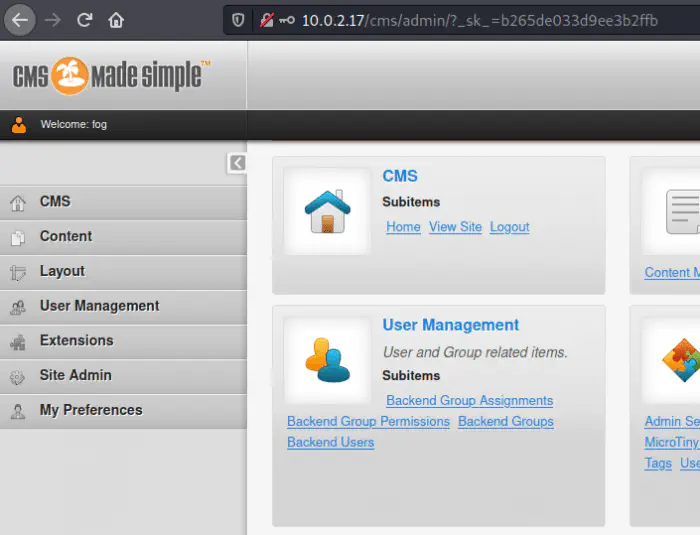Click the User Management people icon
700x535 pixels.
click(x=327, y=360)
